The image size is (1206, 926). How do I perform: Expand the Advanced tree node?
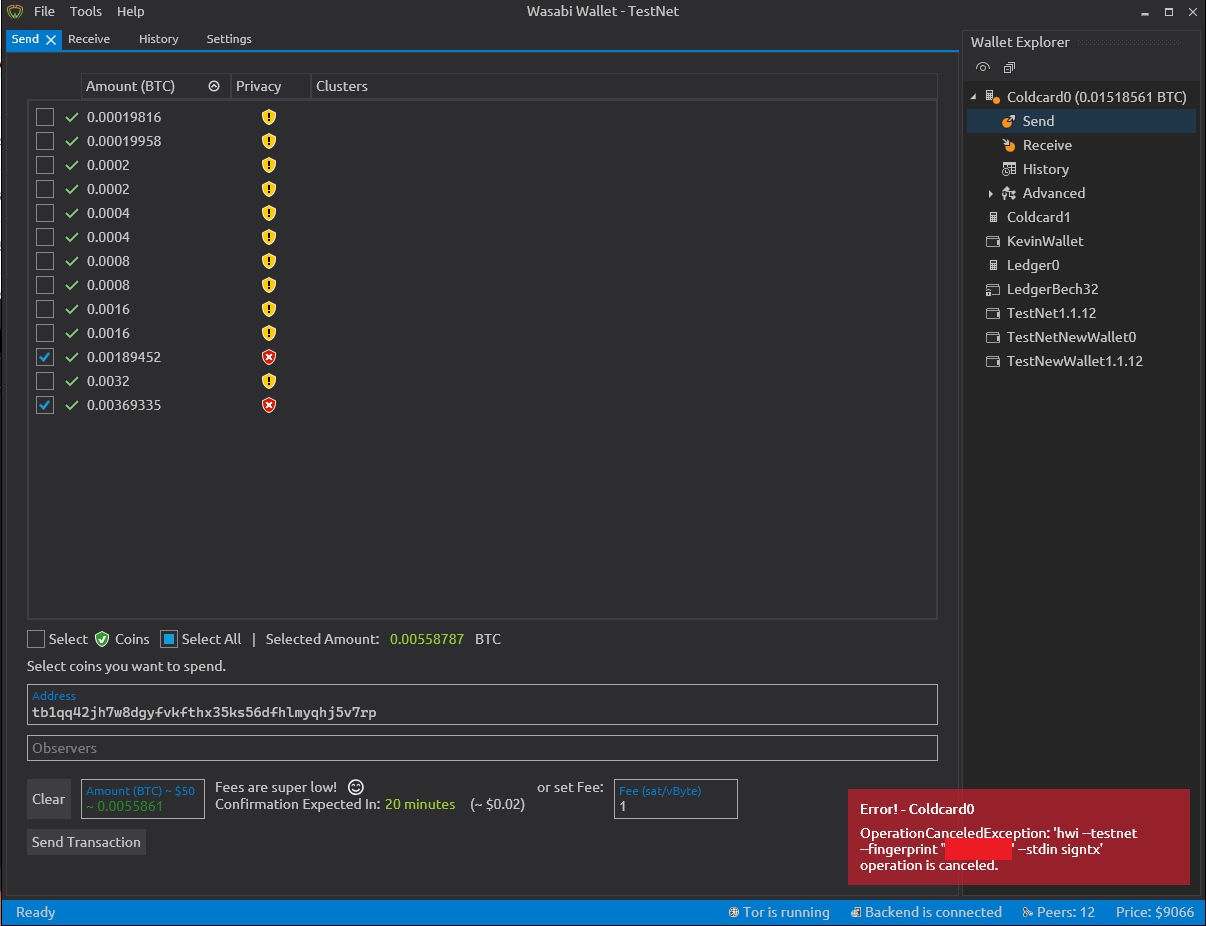pyautogui.click(x=990, y=193)
